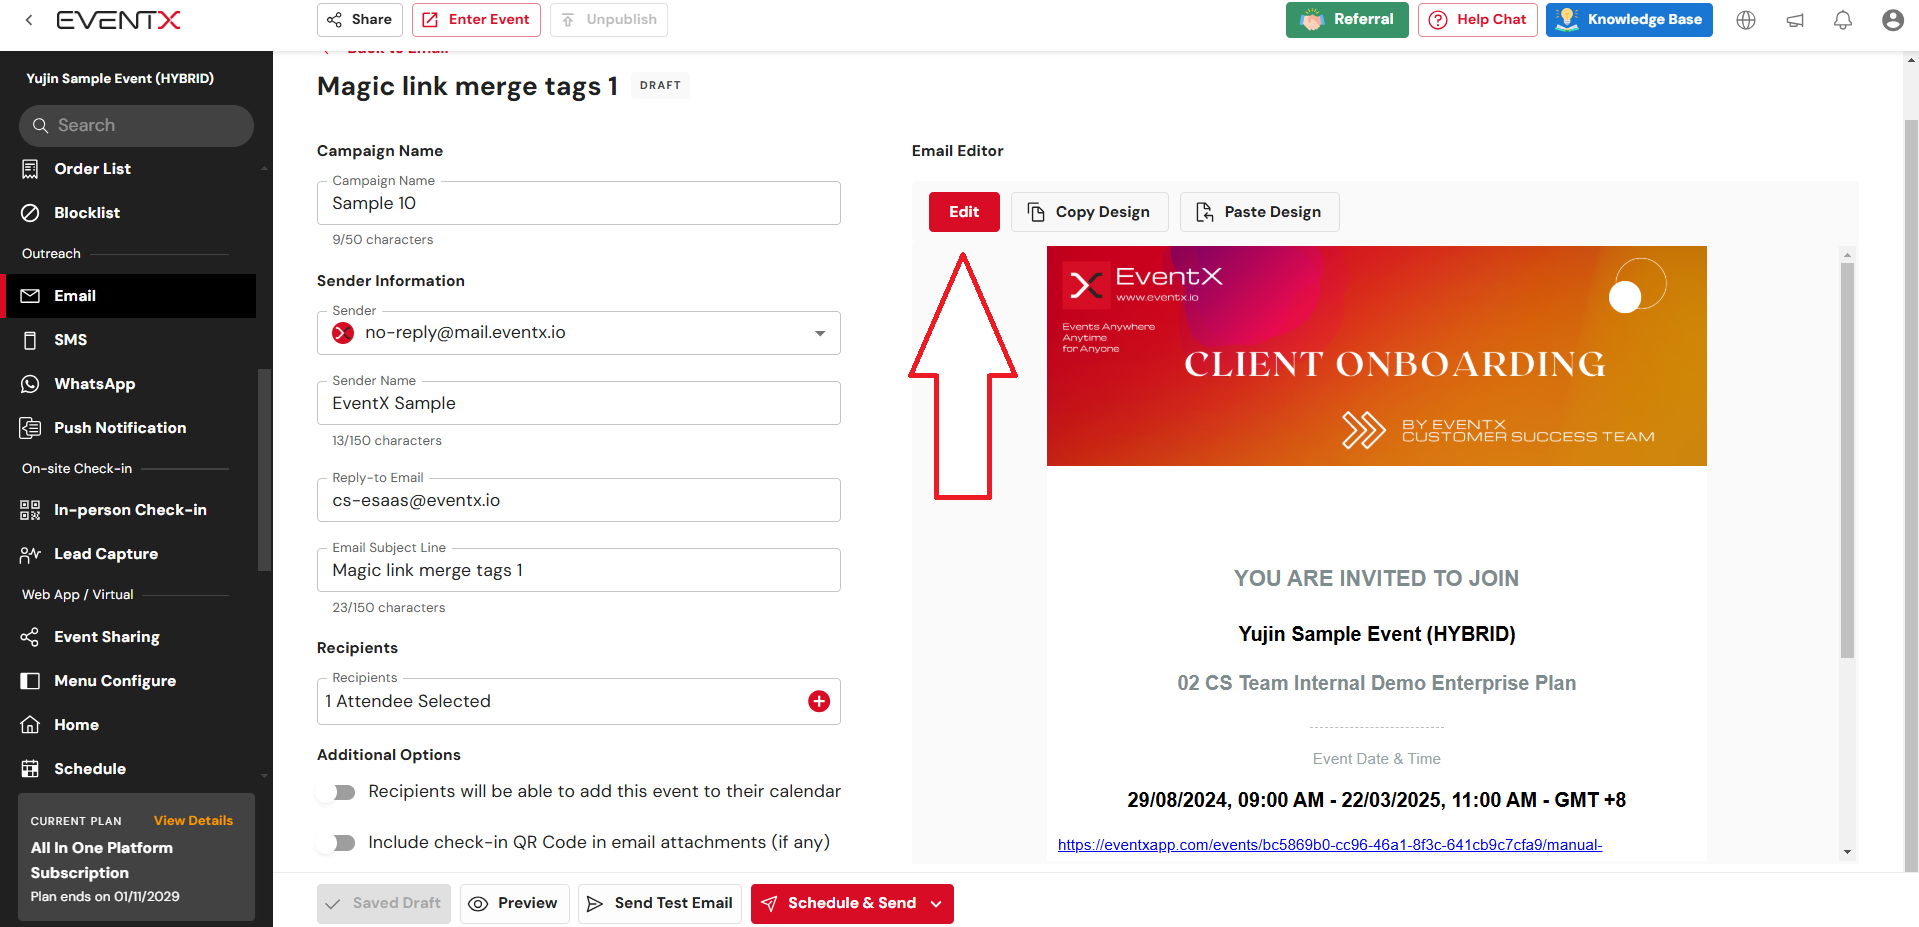
Task: Open View Details link for current plan
Action: (193, 821)
